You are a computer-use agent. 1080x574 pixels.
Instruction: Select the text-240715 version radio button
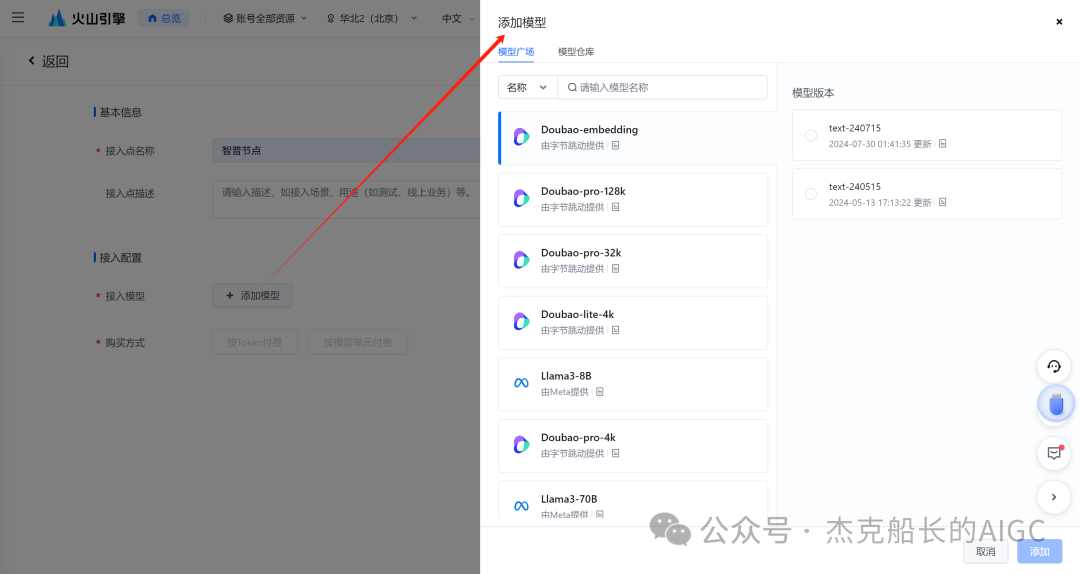pos(811,136)
